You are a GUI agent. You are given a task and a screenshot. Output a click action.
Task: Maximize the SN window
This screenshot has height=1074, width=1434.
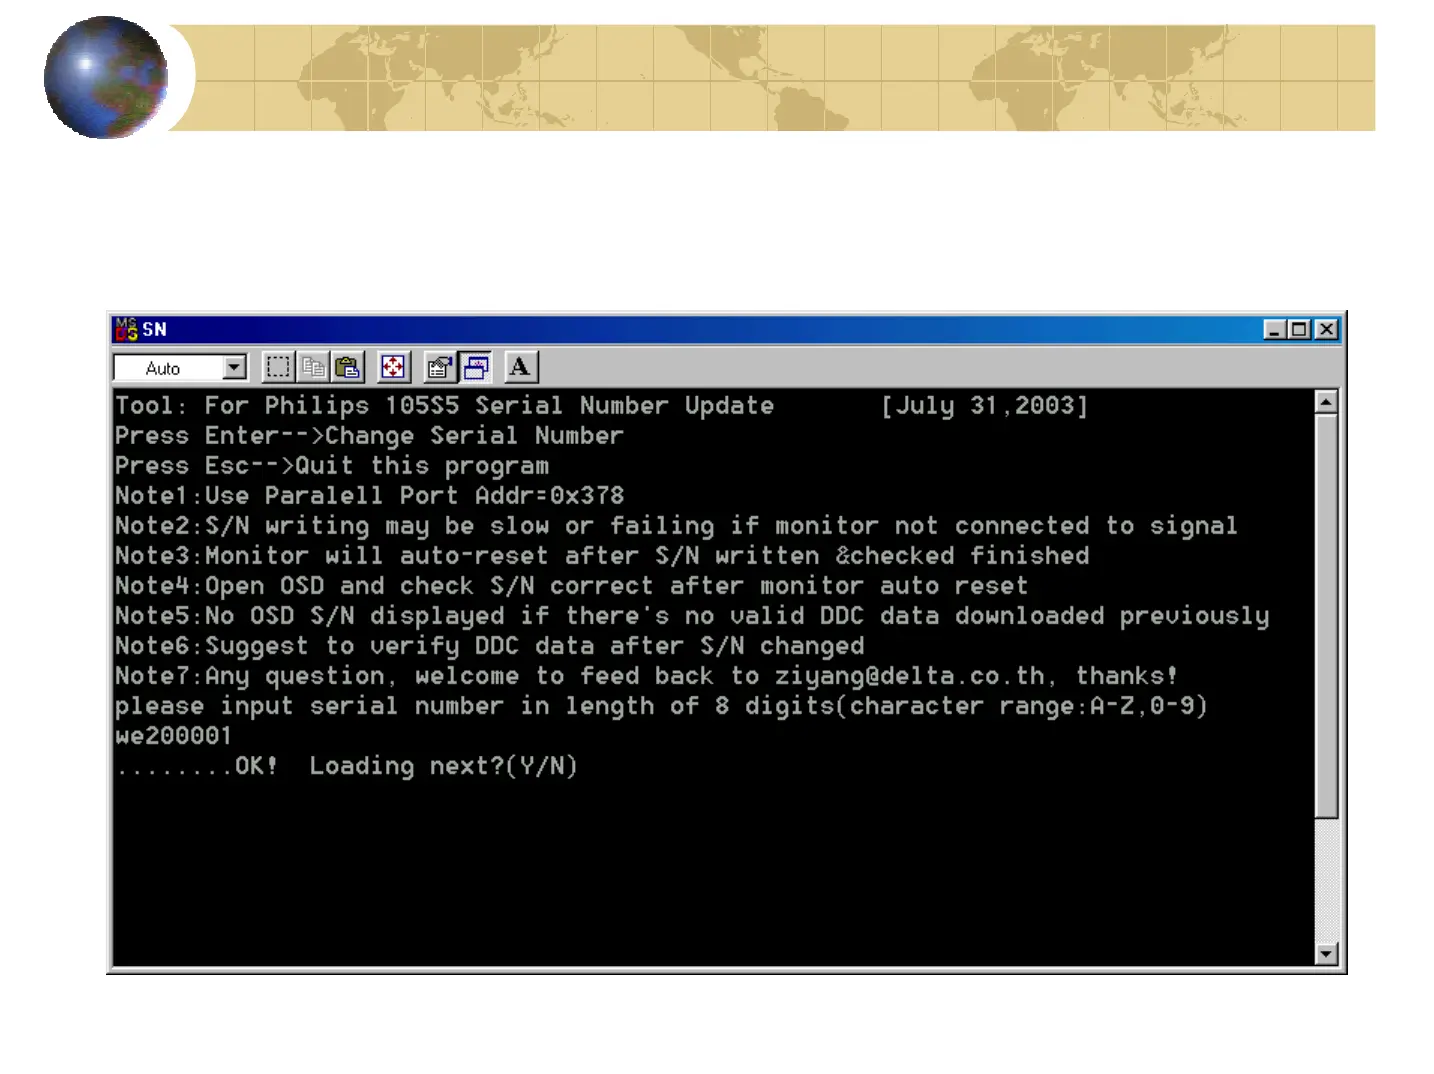(1299, 329)
